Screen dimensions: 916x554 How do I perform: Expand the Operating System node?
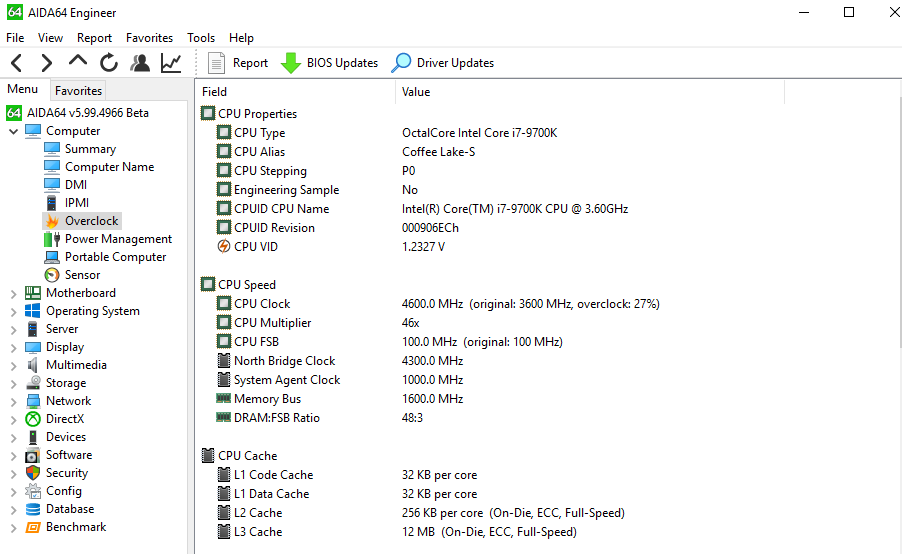coord(13,312)
